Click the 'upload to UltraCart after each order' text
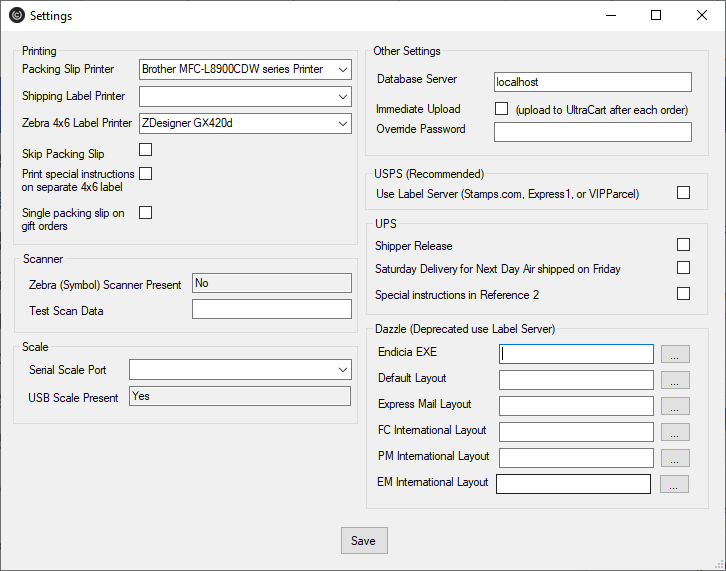The width and height of the screenshot is (726, 571). (602, 110)
